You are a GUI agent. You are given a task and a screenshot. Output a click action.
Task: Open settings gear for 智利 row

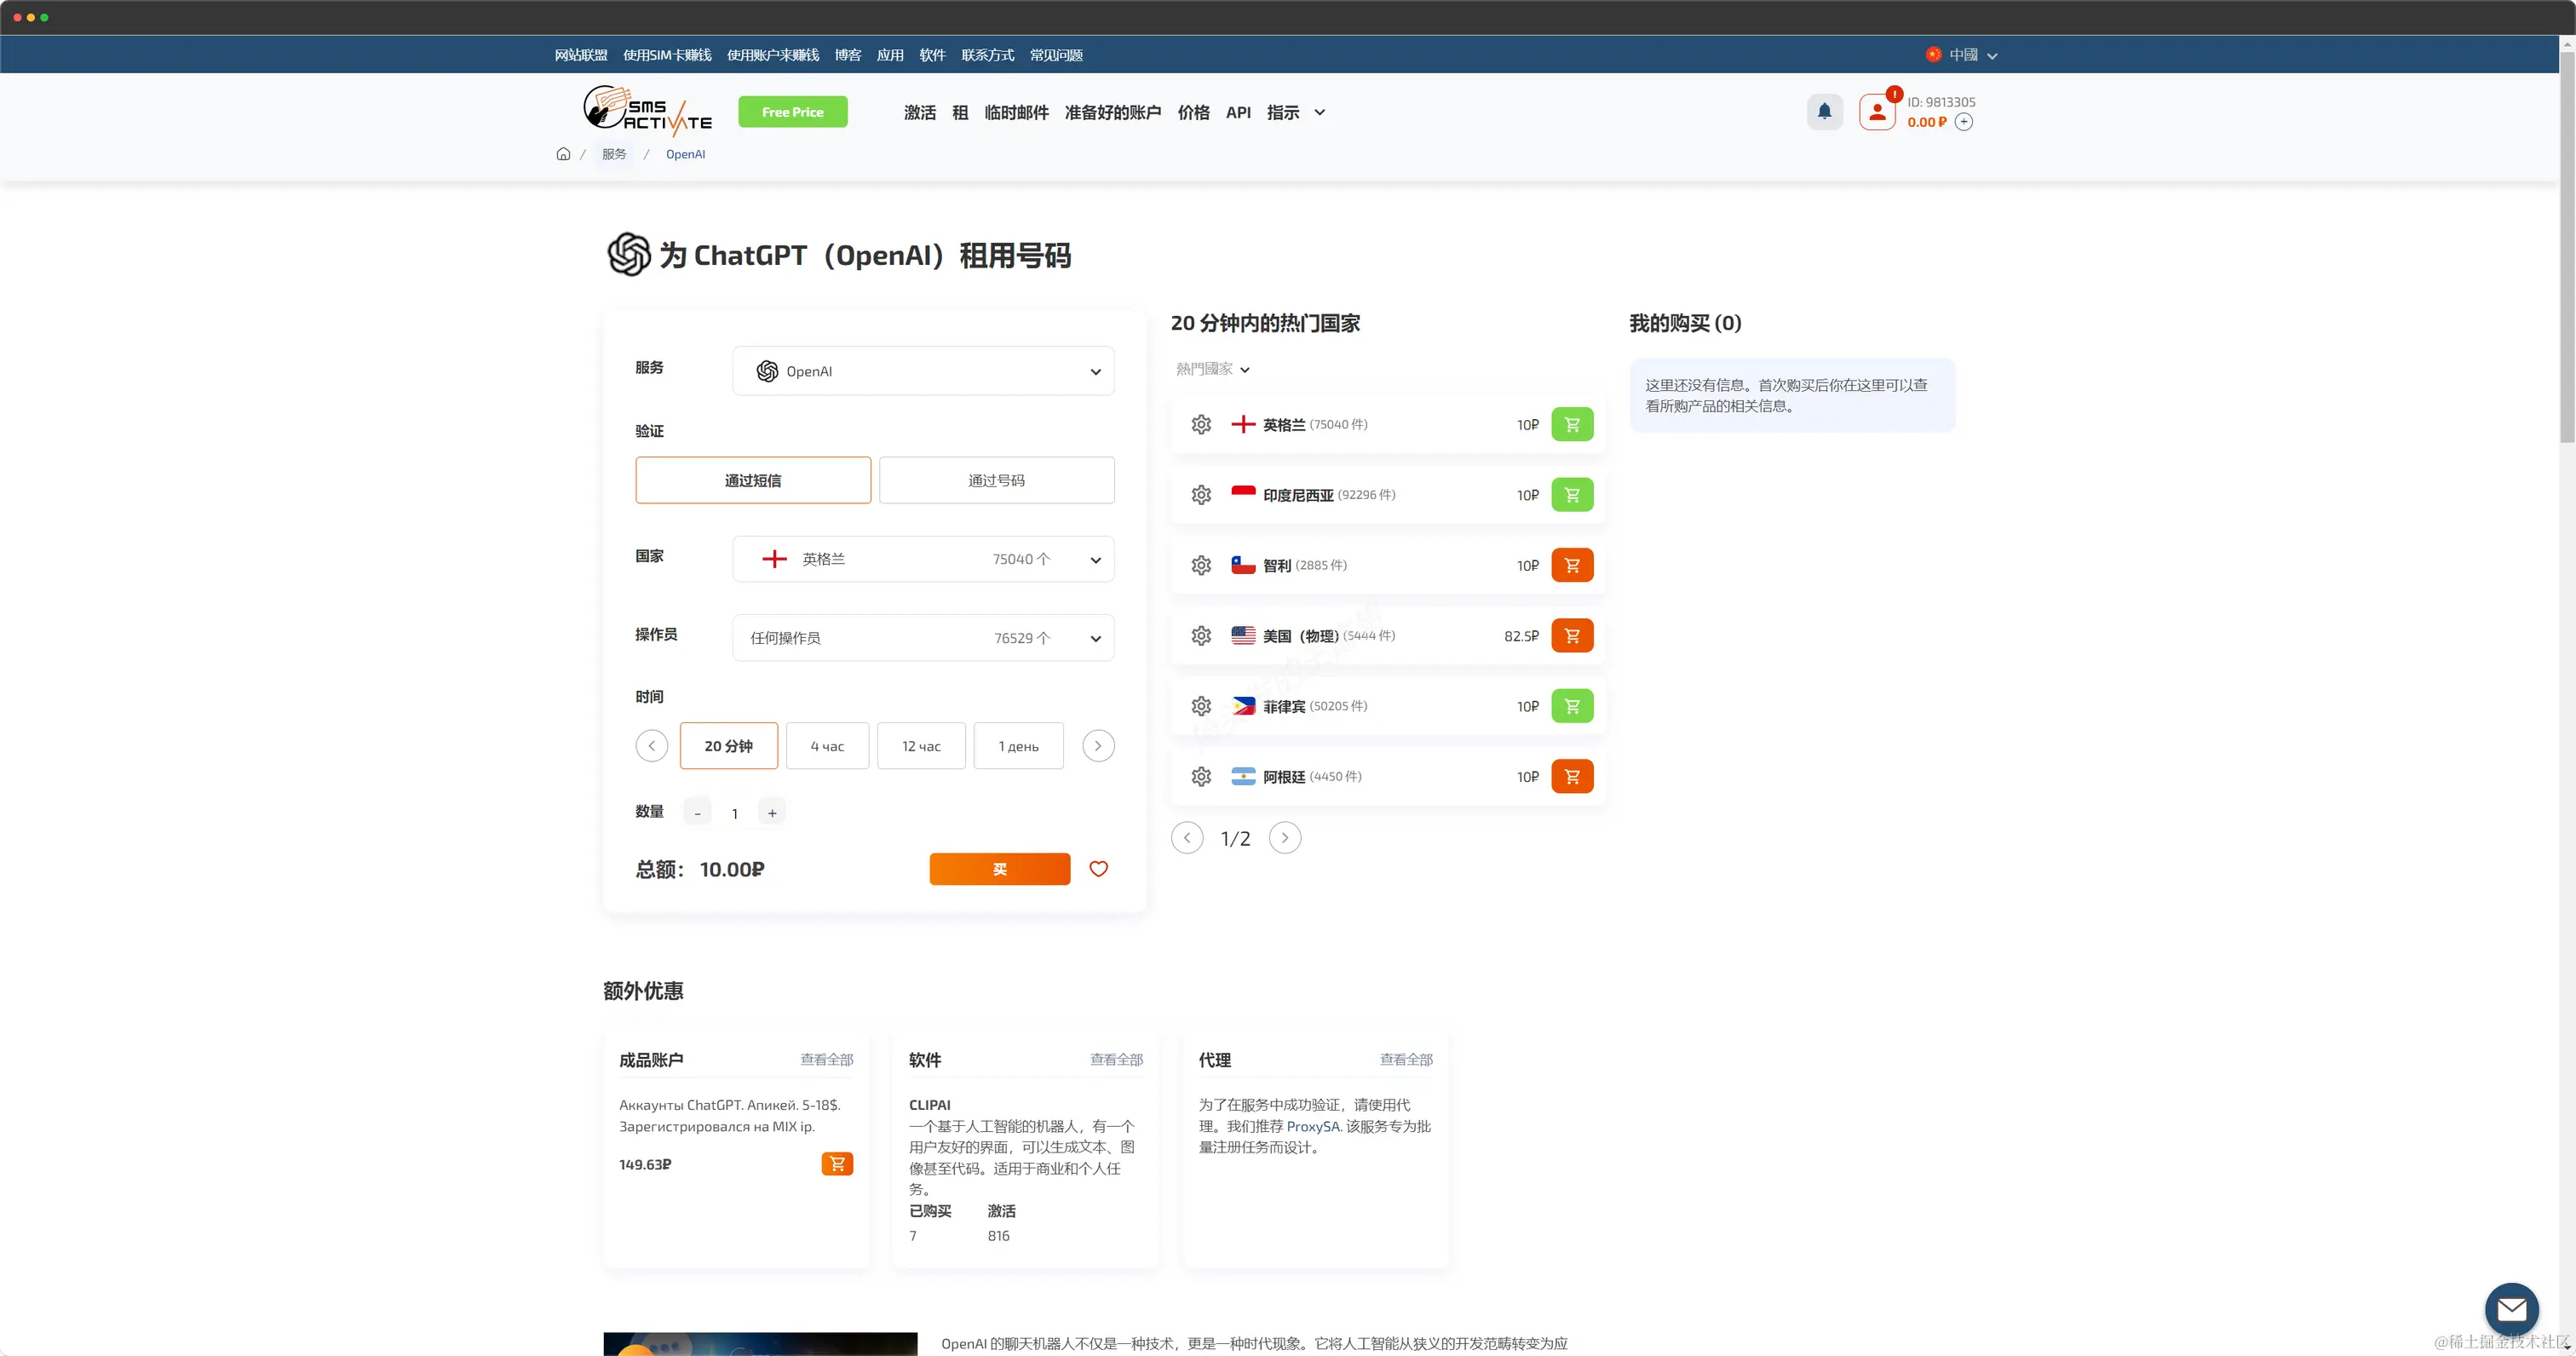point(1201,566)
